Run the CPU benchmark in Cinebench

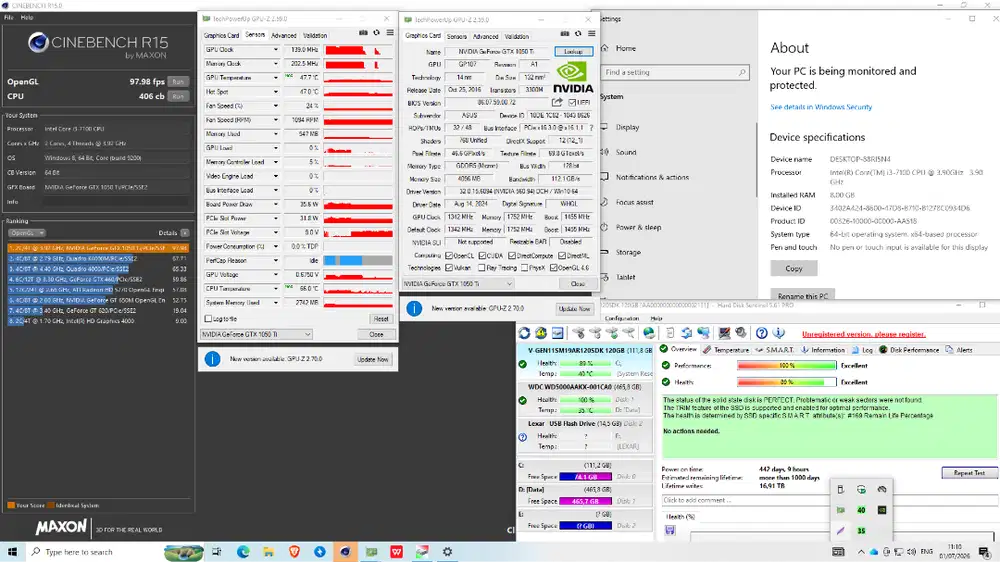(x=178, y=96)
